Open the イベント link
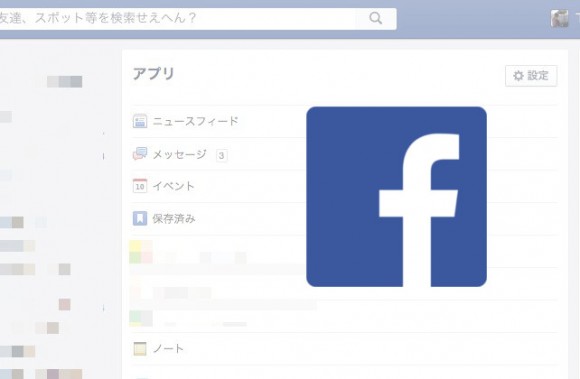This screenshot has height=379, width=580. click(173, 186)
